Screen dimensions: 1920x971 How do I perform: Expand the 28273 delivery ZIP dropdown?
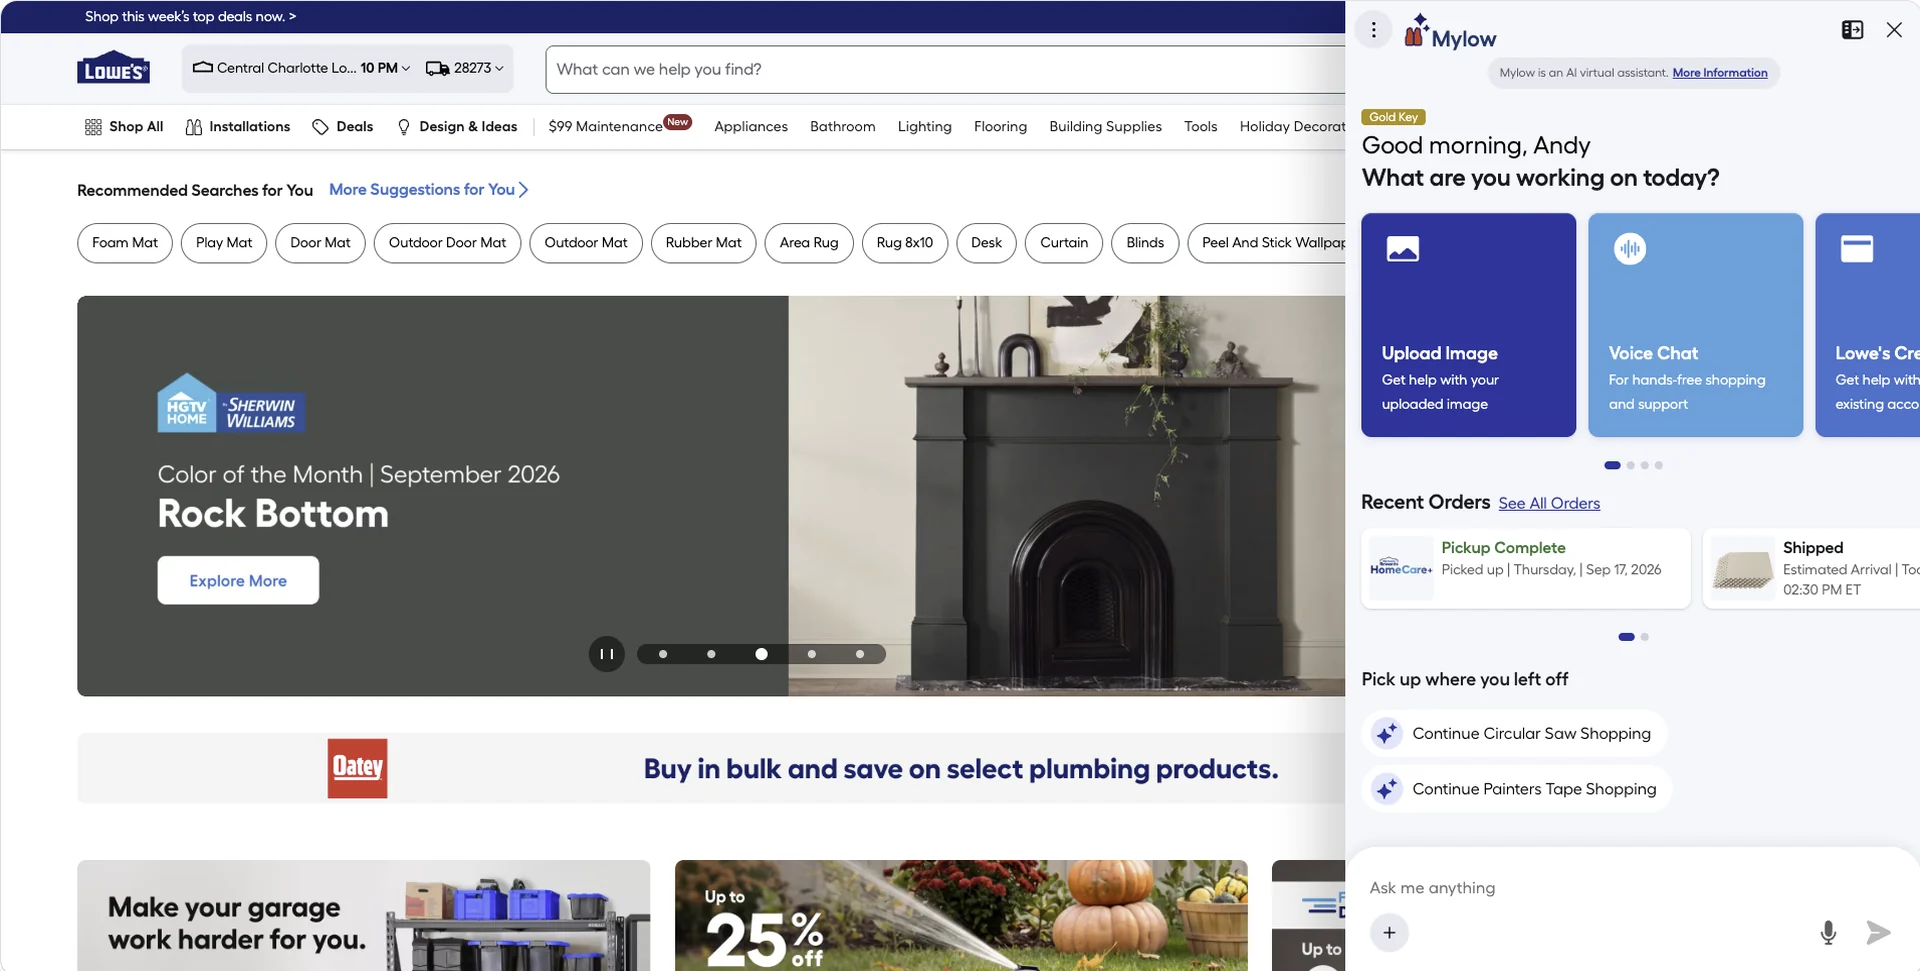(464, 68)
